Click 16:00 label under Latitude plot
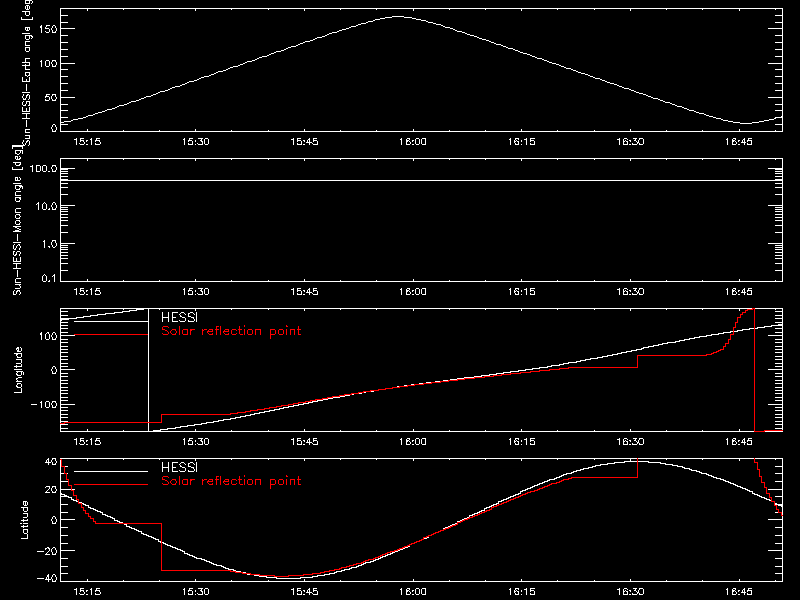The width and height of the screenshot is (800, 600). coord(413,592)
